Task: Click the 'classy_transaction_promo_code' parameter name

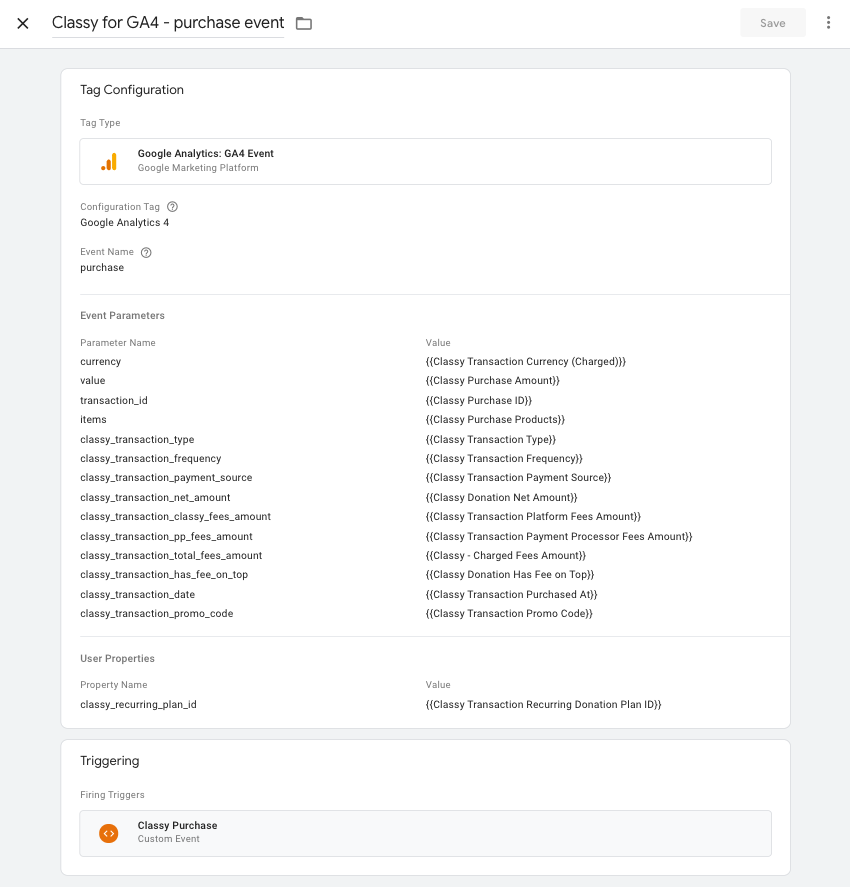Action: pyautogui.click(x=157, y=614)
